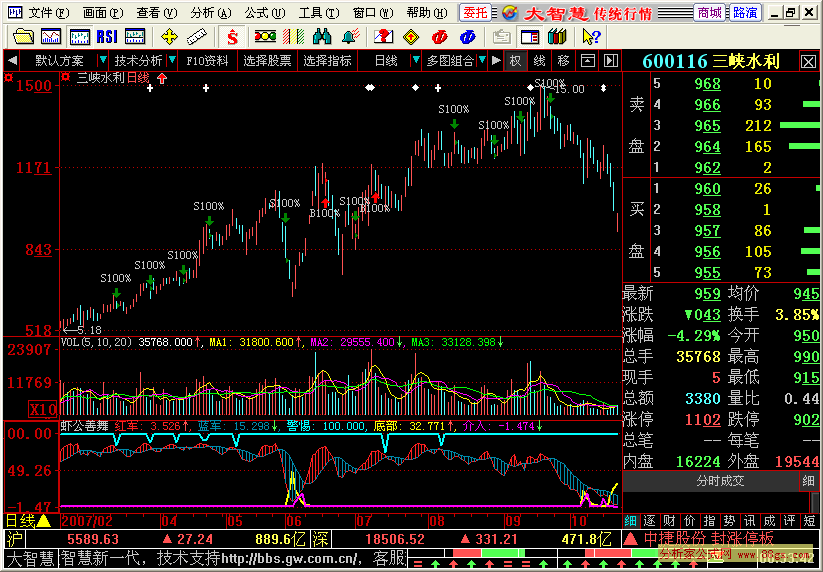
Task: Toggle the 线 button
Action: click(540, 61)
